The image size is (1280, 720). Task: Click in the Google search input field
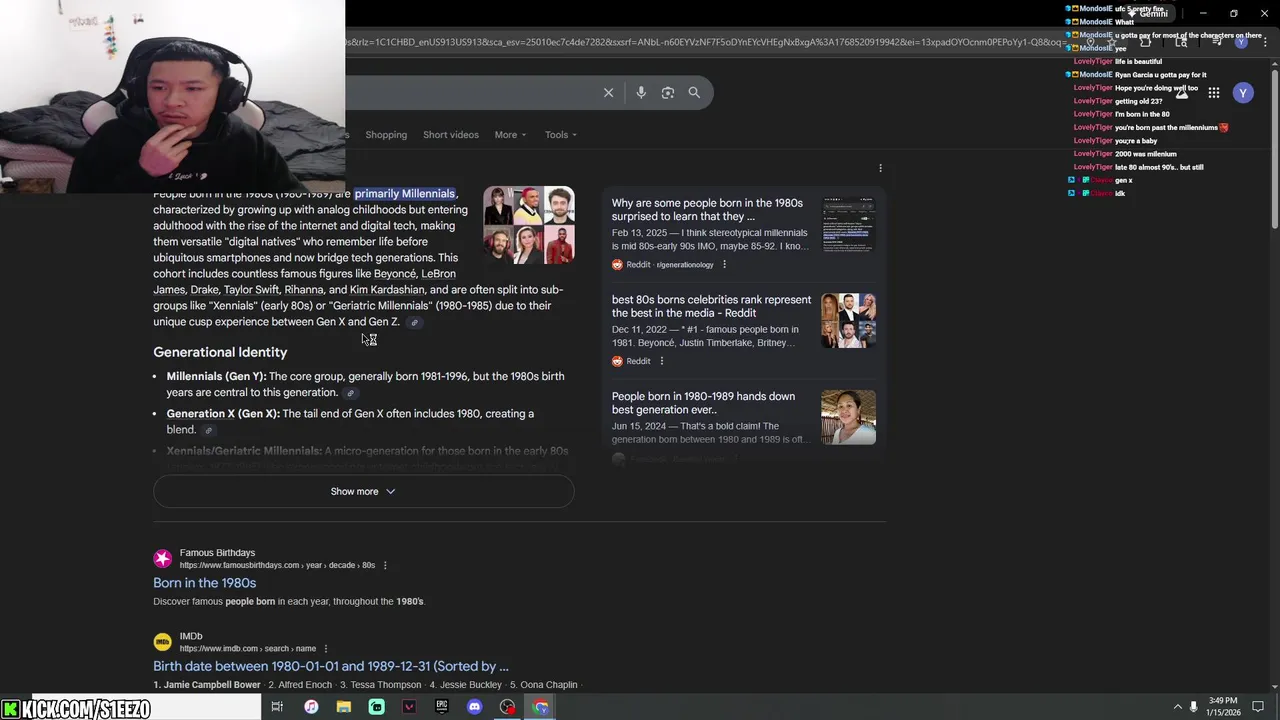(x=470, y=93)
